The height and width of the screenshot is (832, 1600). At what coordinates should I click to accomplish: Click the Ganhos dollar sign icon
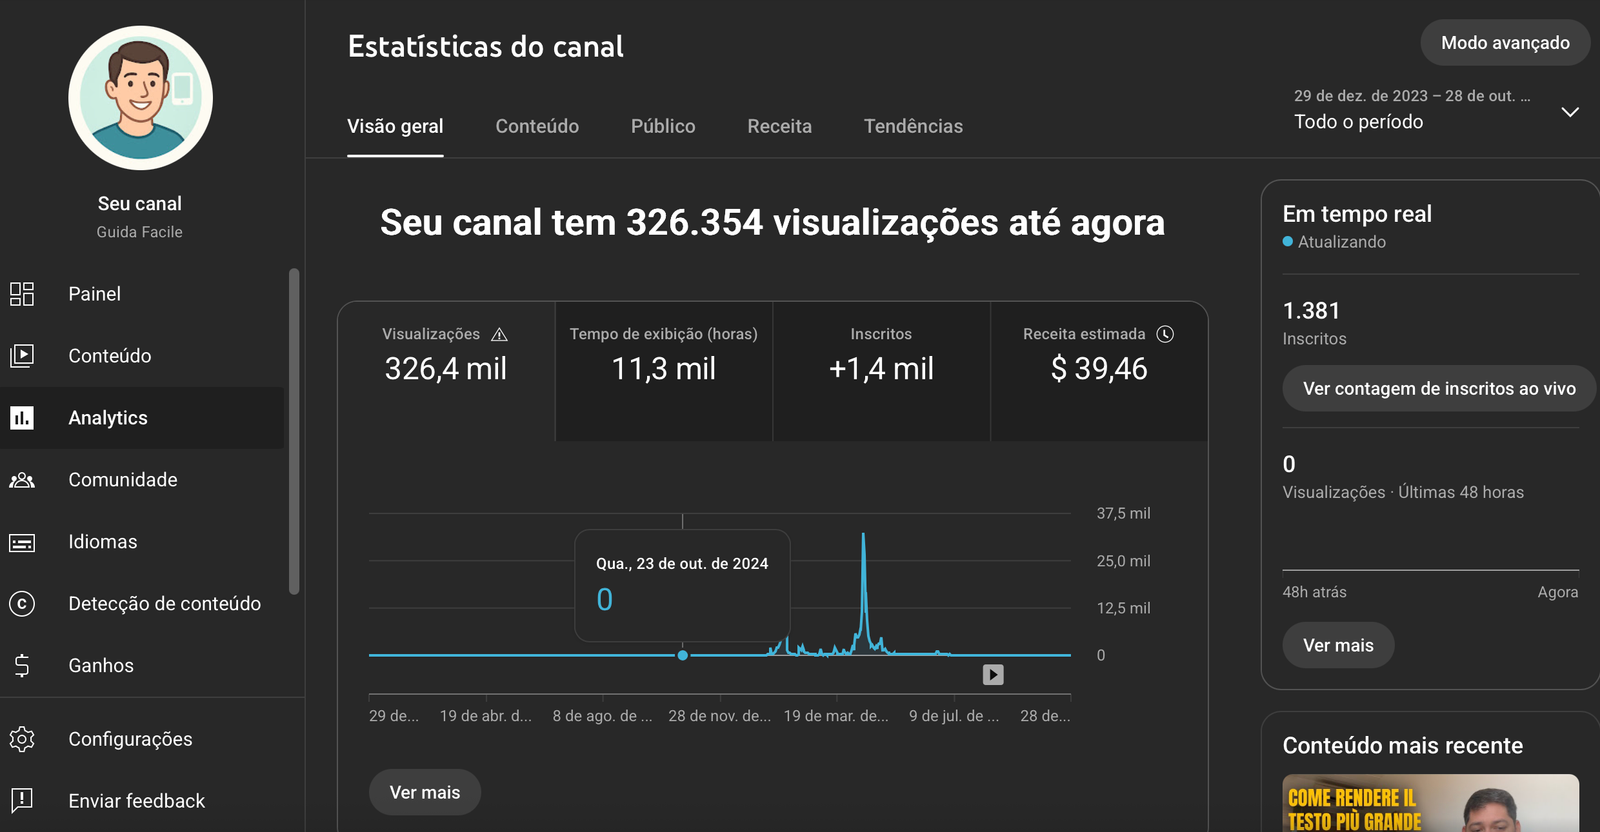pos(22,666)
